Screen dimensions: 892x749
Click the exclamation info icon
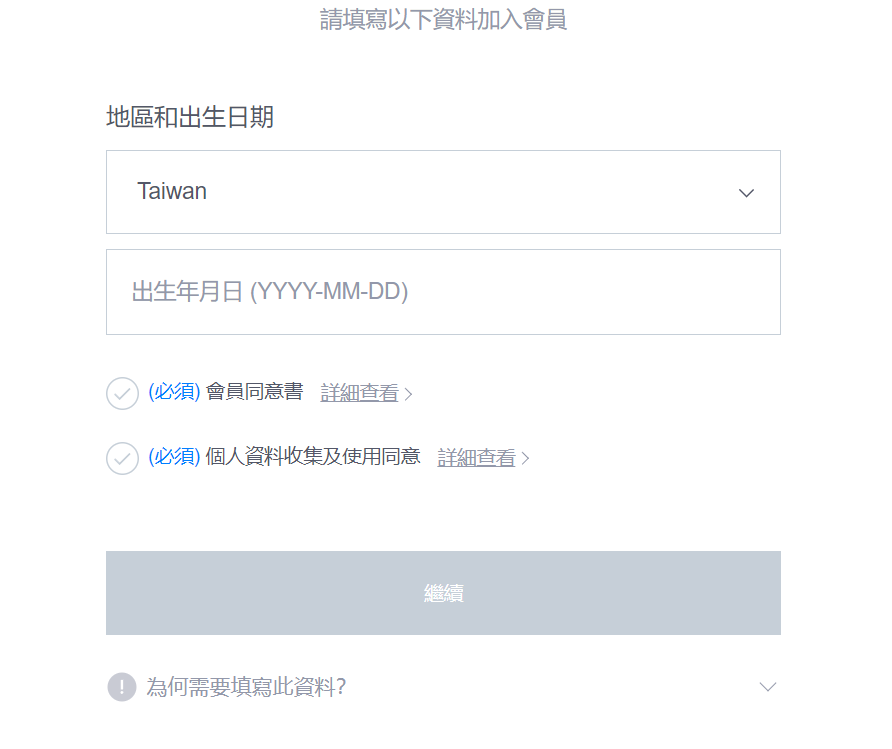pyautogui.click(x=121, y=687)
